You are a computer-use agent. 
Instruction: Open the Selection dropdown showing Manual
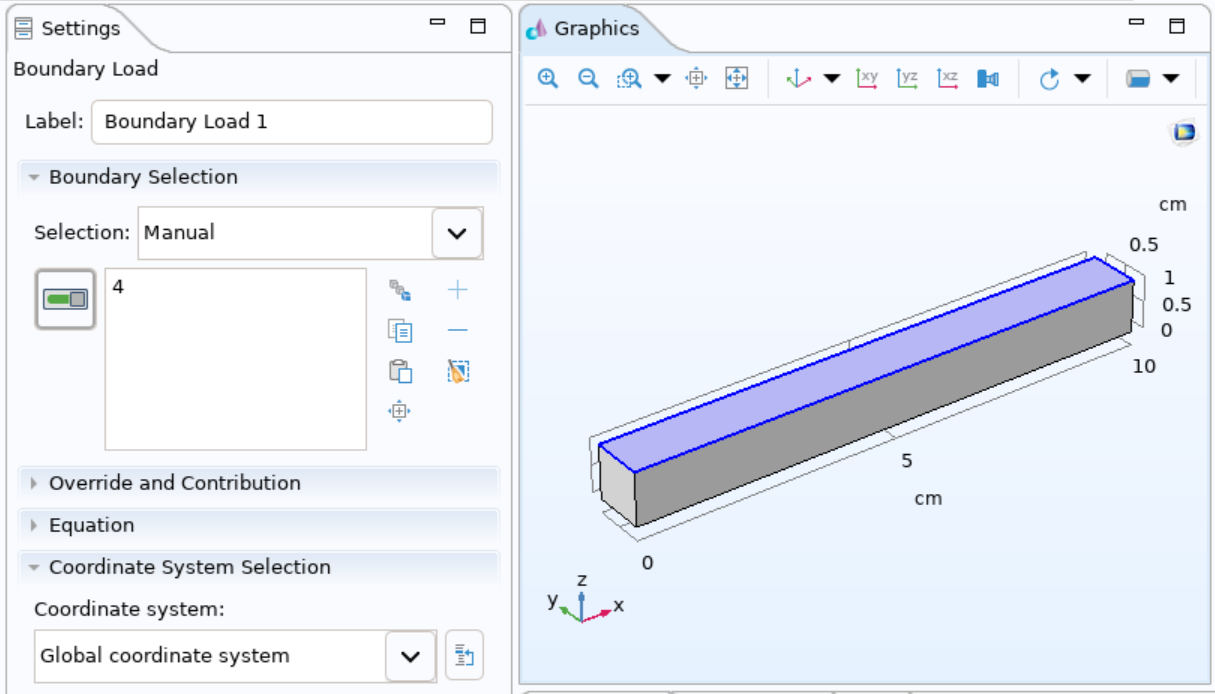coord(456,232)
